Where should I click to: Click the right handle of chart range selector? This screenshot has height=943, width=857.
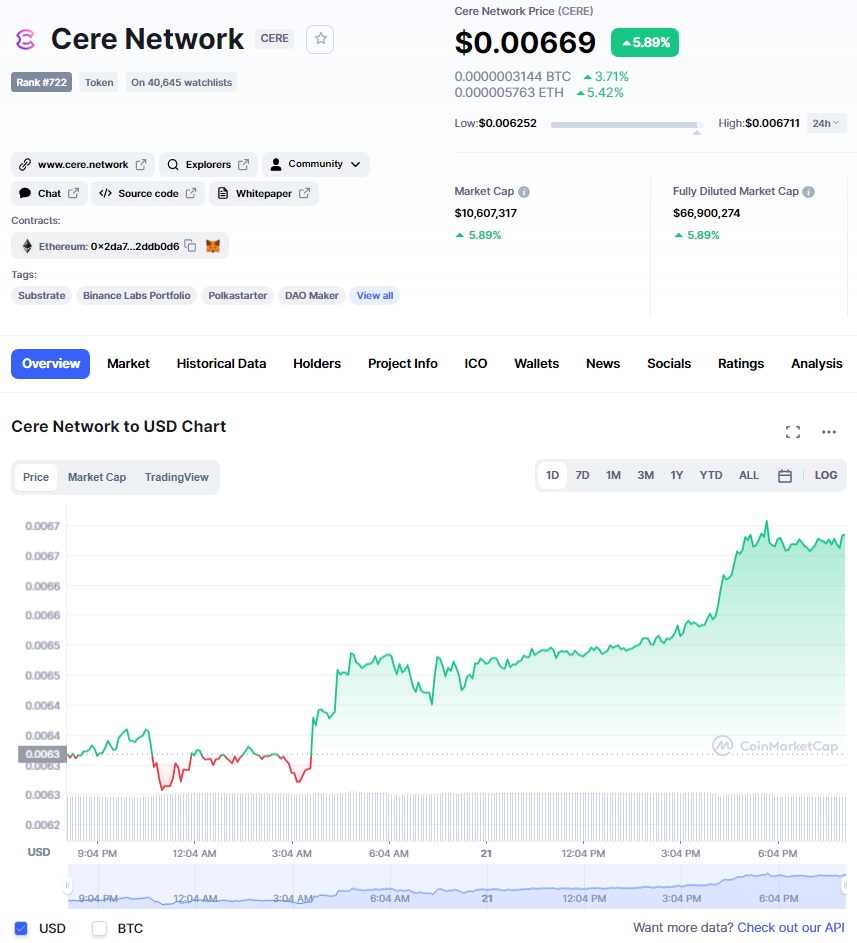tap(844, 885)
